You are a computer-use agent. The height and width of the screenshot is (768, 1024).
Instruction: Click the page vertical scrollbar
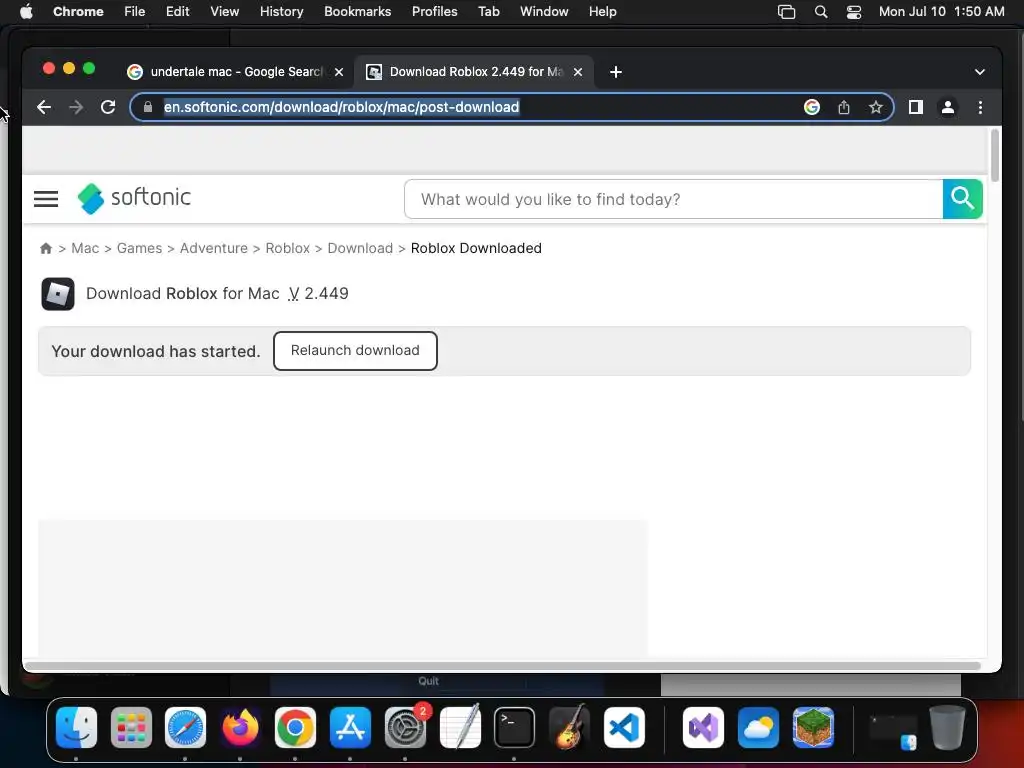[x=995, y=155]
